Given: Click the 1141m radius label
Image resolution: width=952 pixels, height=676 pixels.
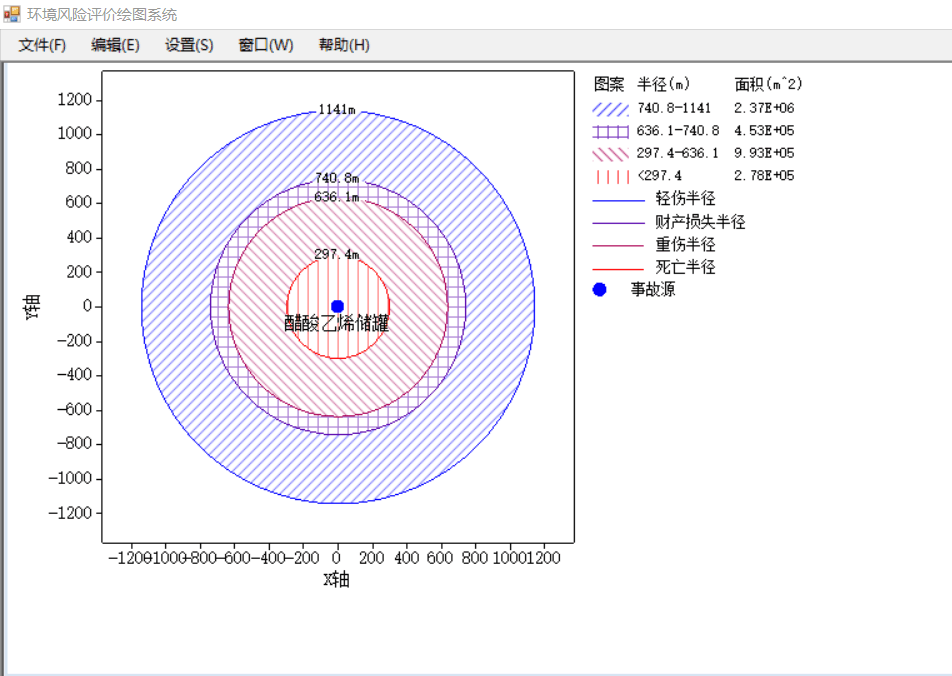Looking at the screenshot, I should click(337, 109).
